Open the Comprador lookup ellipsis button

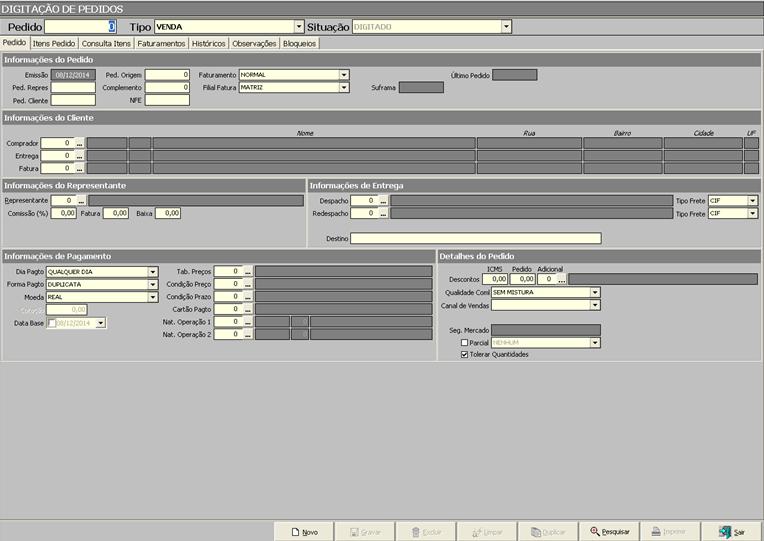pyautogui.click(x=81, y=143)
